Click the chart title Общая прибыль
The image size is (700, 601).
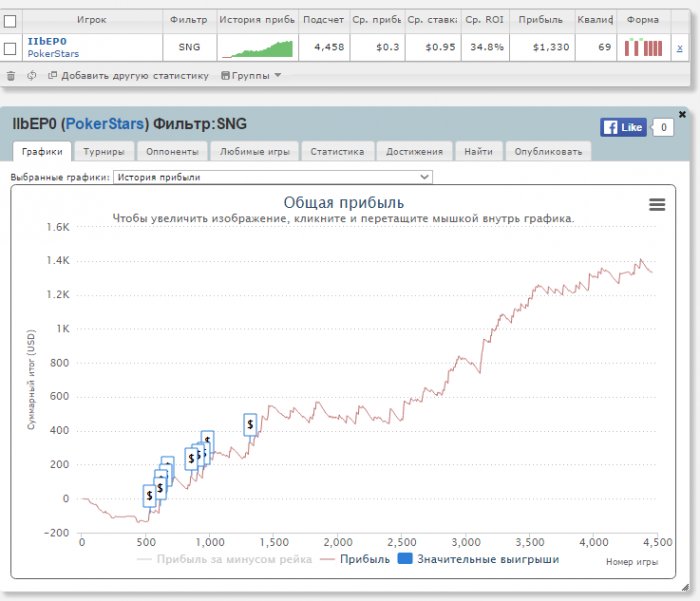click(344, 203)
